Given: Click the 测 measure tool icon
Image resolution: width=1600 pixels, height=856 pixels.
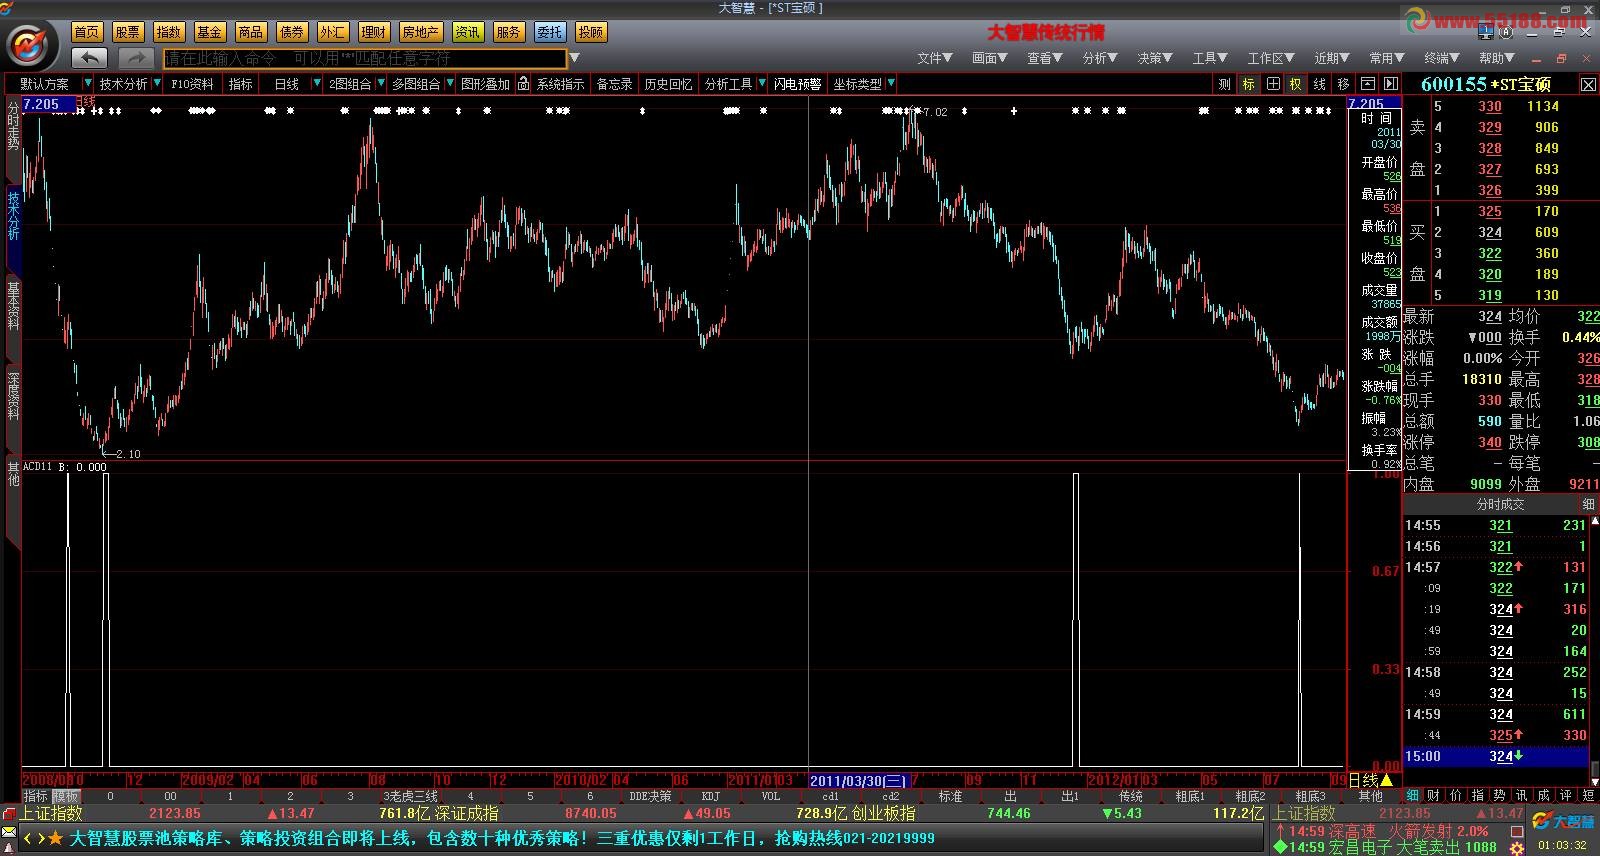Looking at the screenshot, I should 1224,84.
